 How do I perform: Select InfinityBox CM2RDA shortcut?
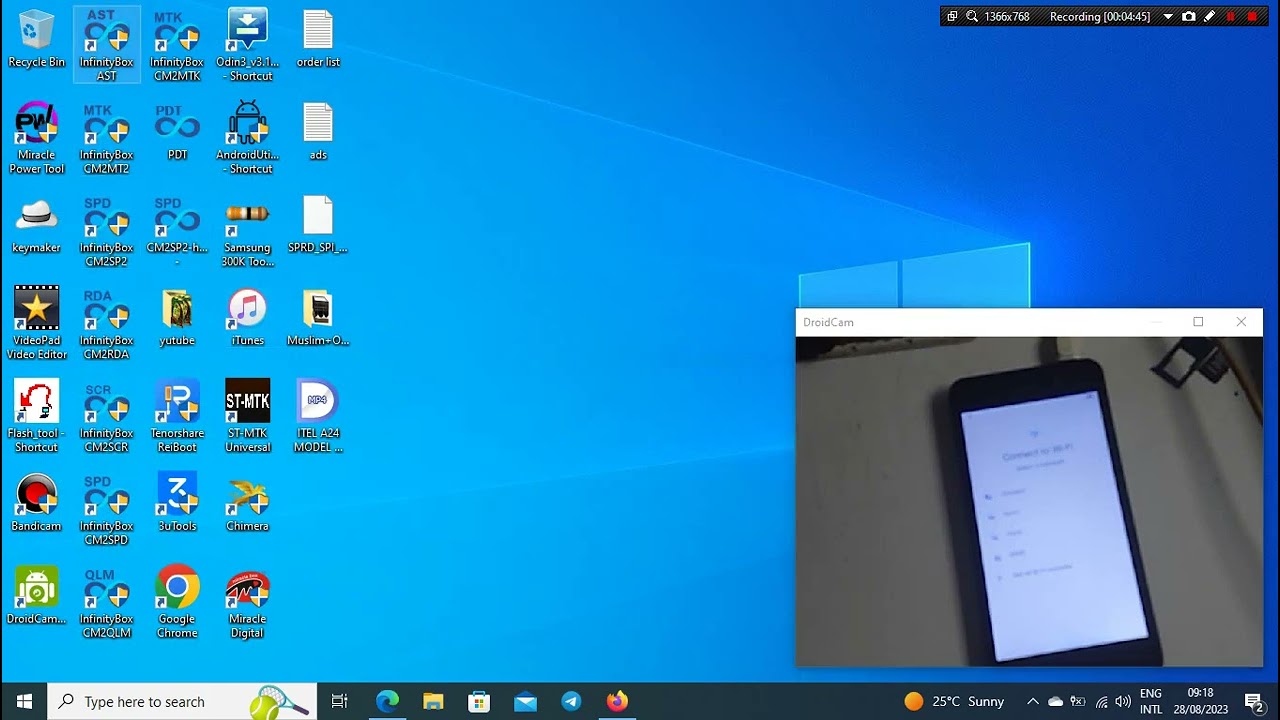(x=107, y=324)
